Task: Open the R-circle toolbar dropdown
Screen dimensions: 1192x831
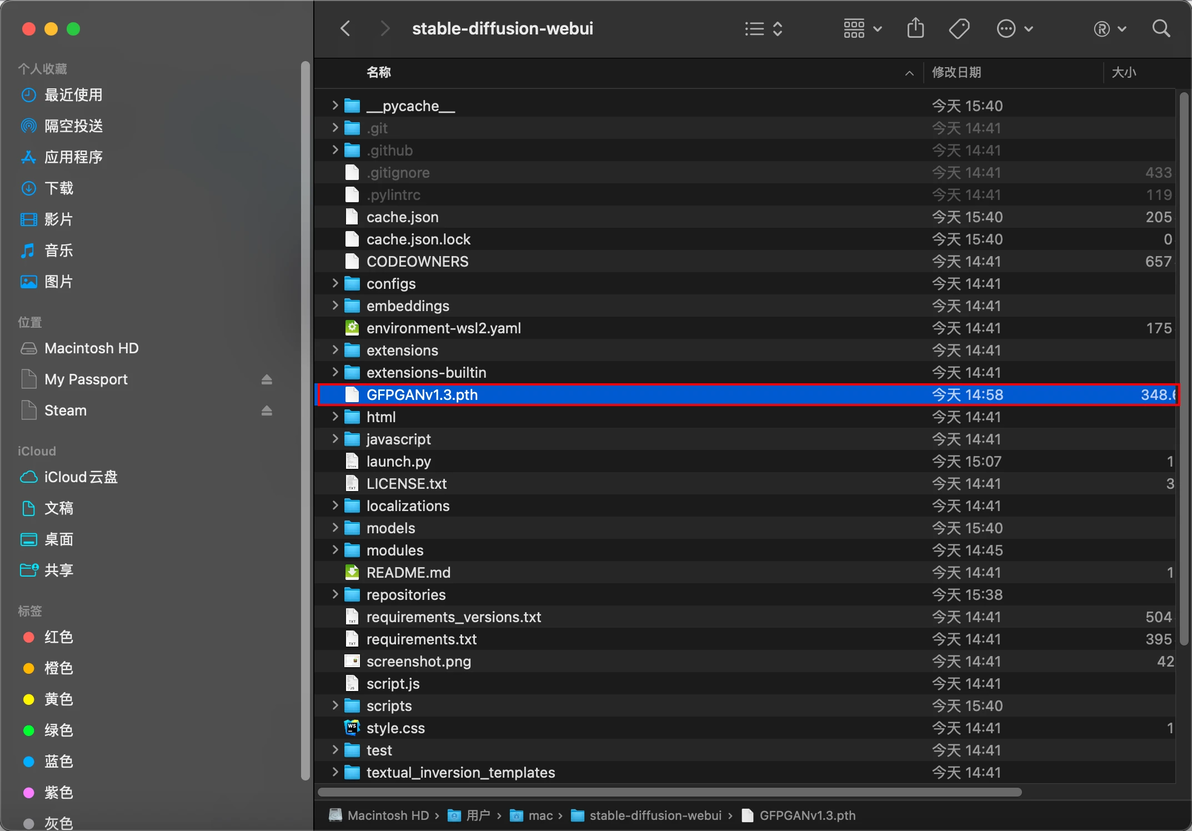Action: [1109, 29]
